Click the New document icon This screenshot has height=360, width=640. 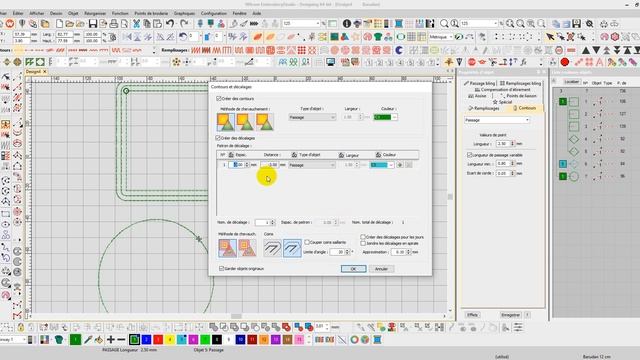(60, 24)
